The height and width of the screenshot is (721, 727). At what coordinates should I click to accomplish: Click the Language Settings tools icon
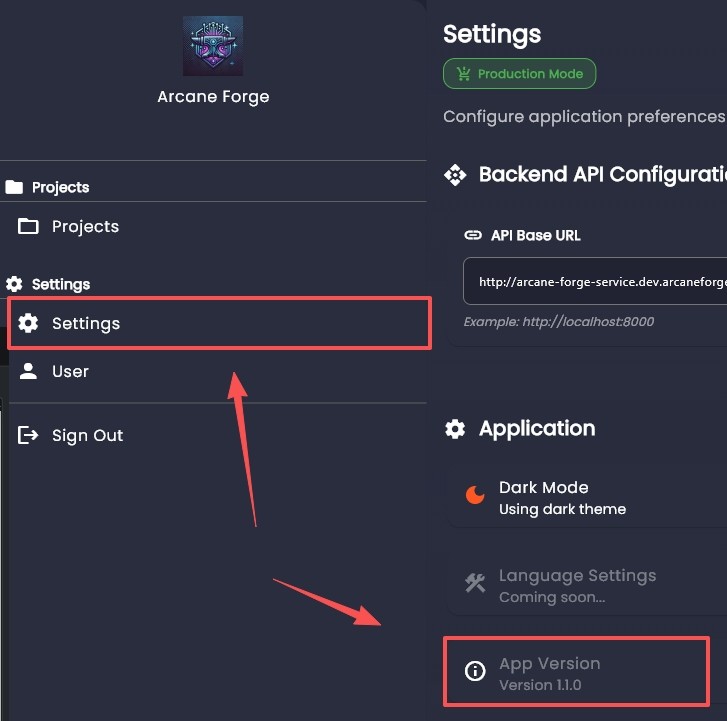coord(475,584)
